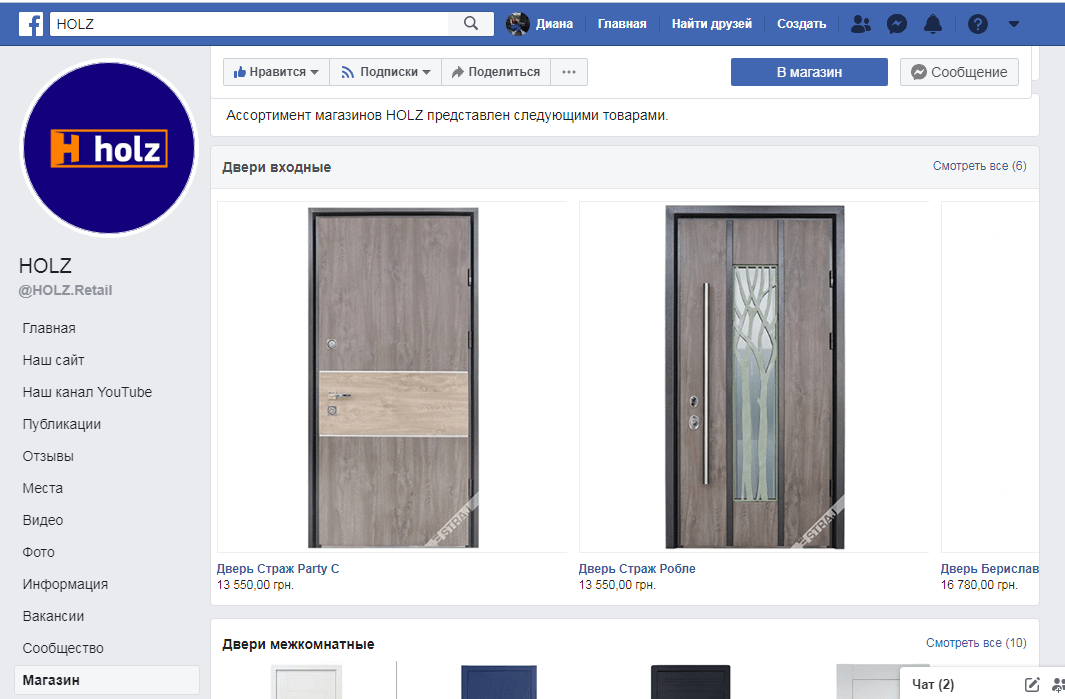Image resolution: width=1065 pixels, height=699 pixels.
Task: Open the three-dots more options button
Action: click(569, 72)
